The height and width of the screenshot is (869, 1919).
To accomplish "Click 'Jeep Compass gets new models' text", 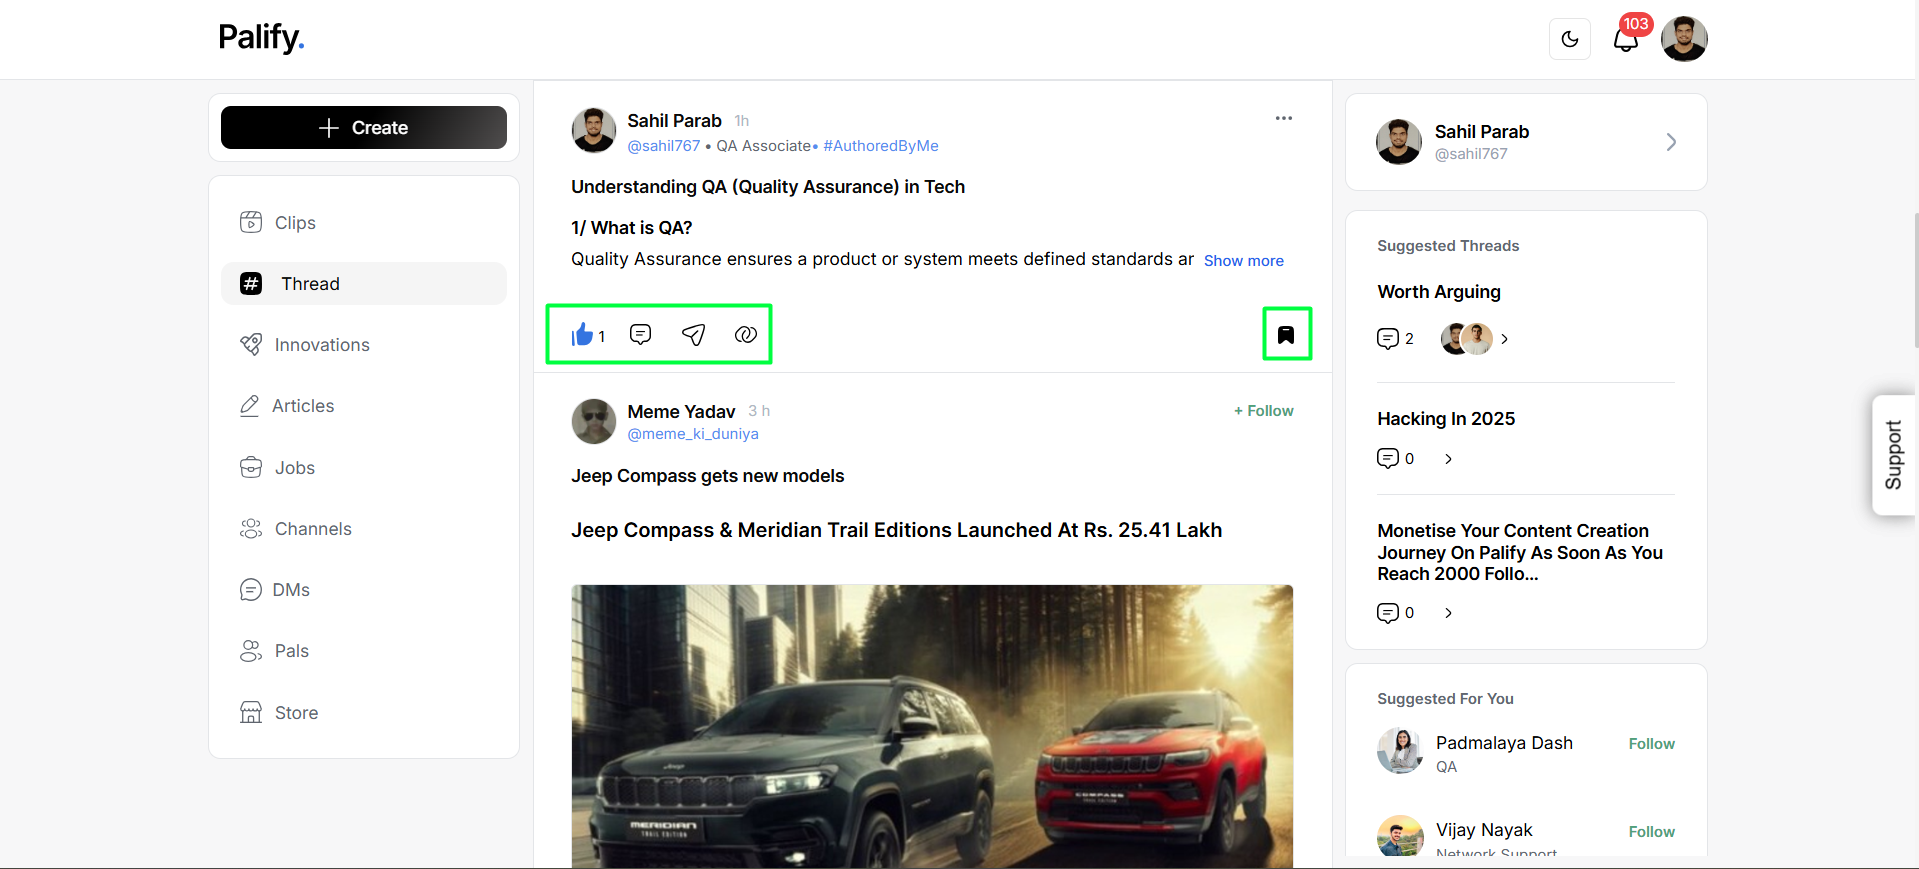I will tap(707, 476).
